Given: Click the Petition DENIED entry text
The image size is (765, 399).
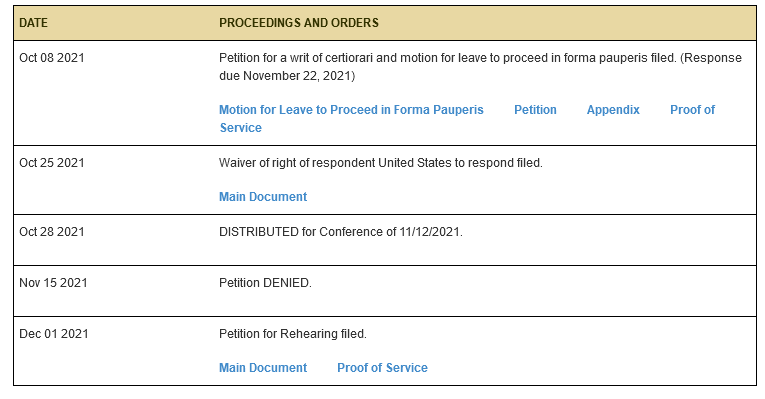Looking at the screenshot, I should point(265,283).
